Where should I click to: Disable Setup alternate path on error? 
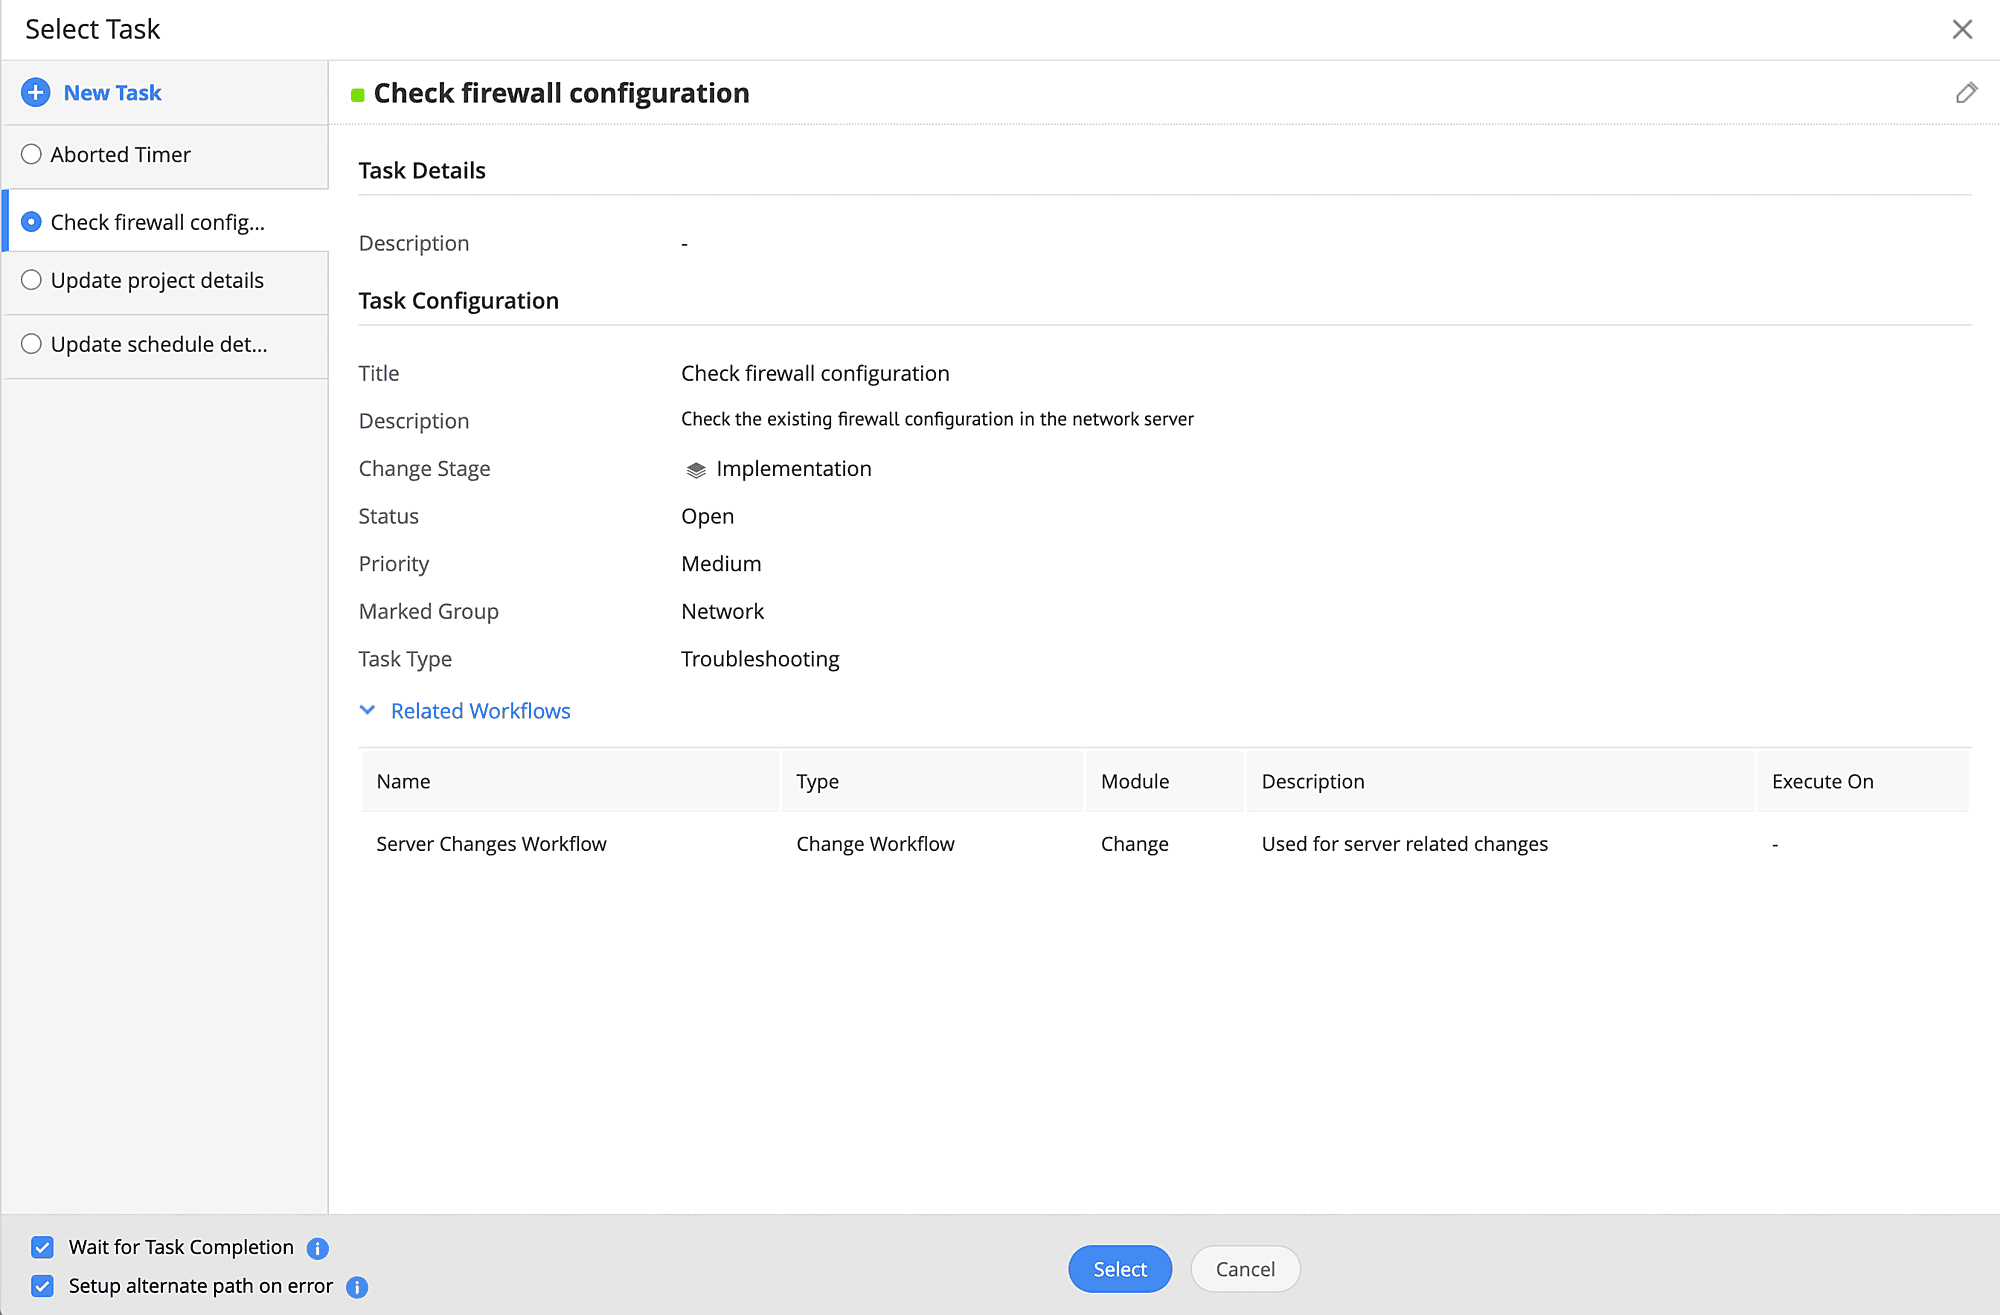42,1286
